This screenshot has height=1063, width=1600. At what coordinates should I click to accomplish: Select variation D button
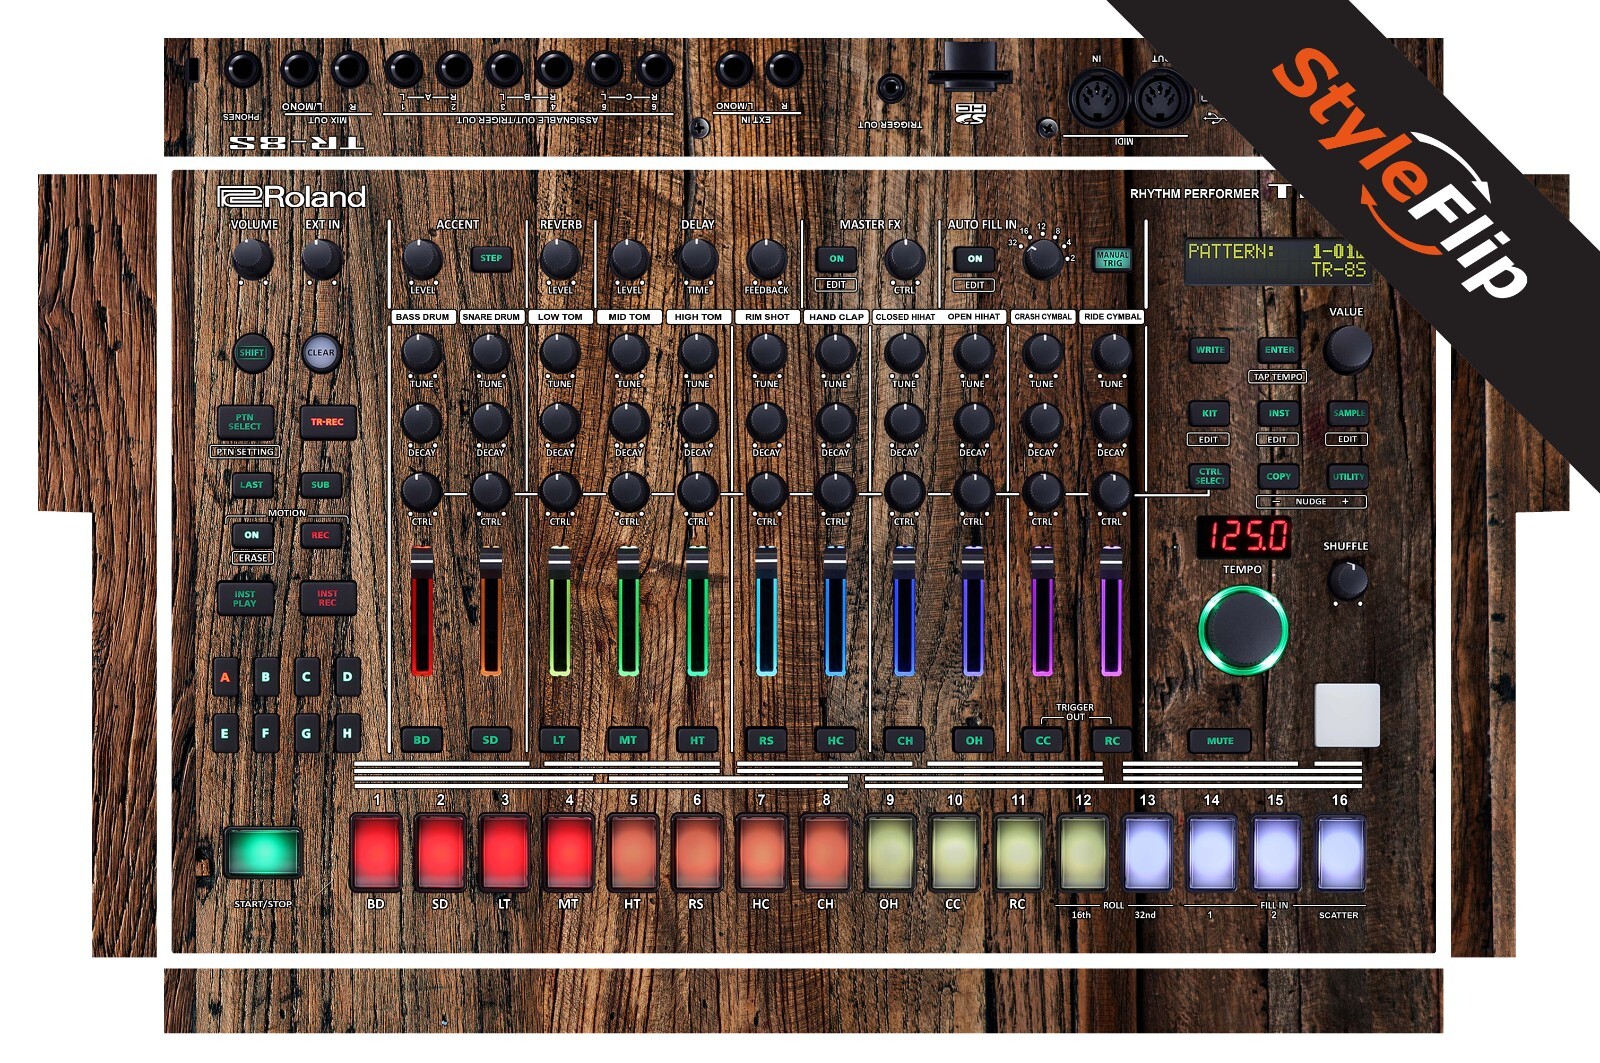pos(347,677)
